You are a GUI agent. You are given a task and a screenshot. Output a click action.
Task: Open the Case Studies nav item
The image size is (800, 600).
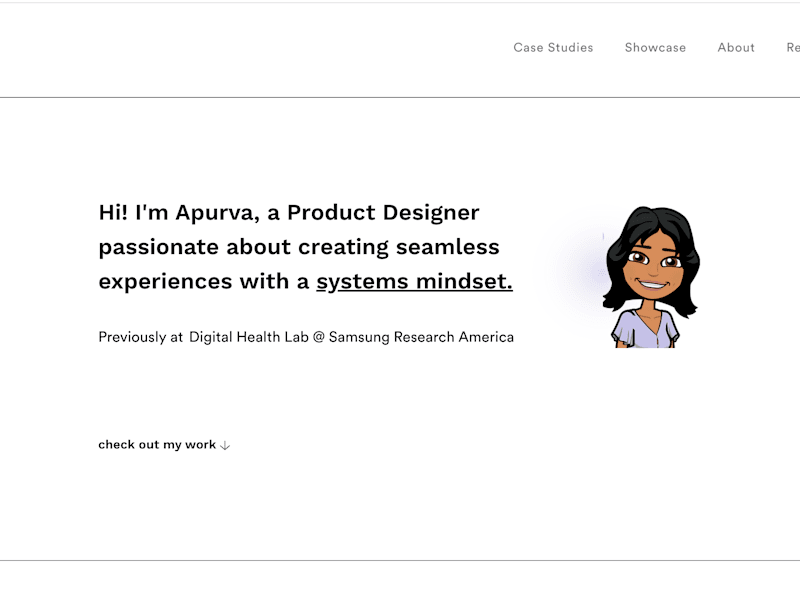tap(553, 47)
